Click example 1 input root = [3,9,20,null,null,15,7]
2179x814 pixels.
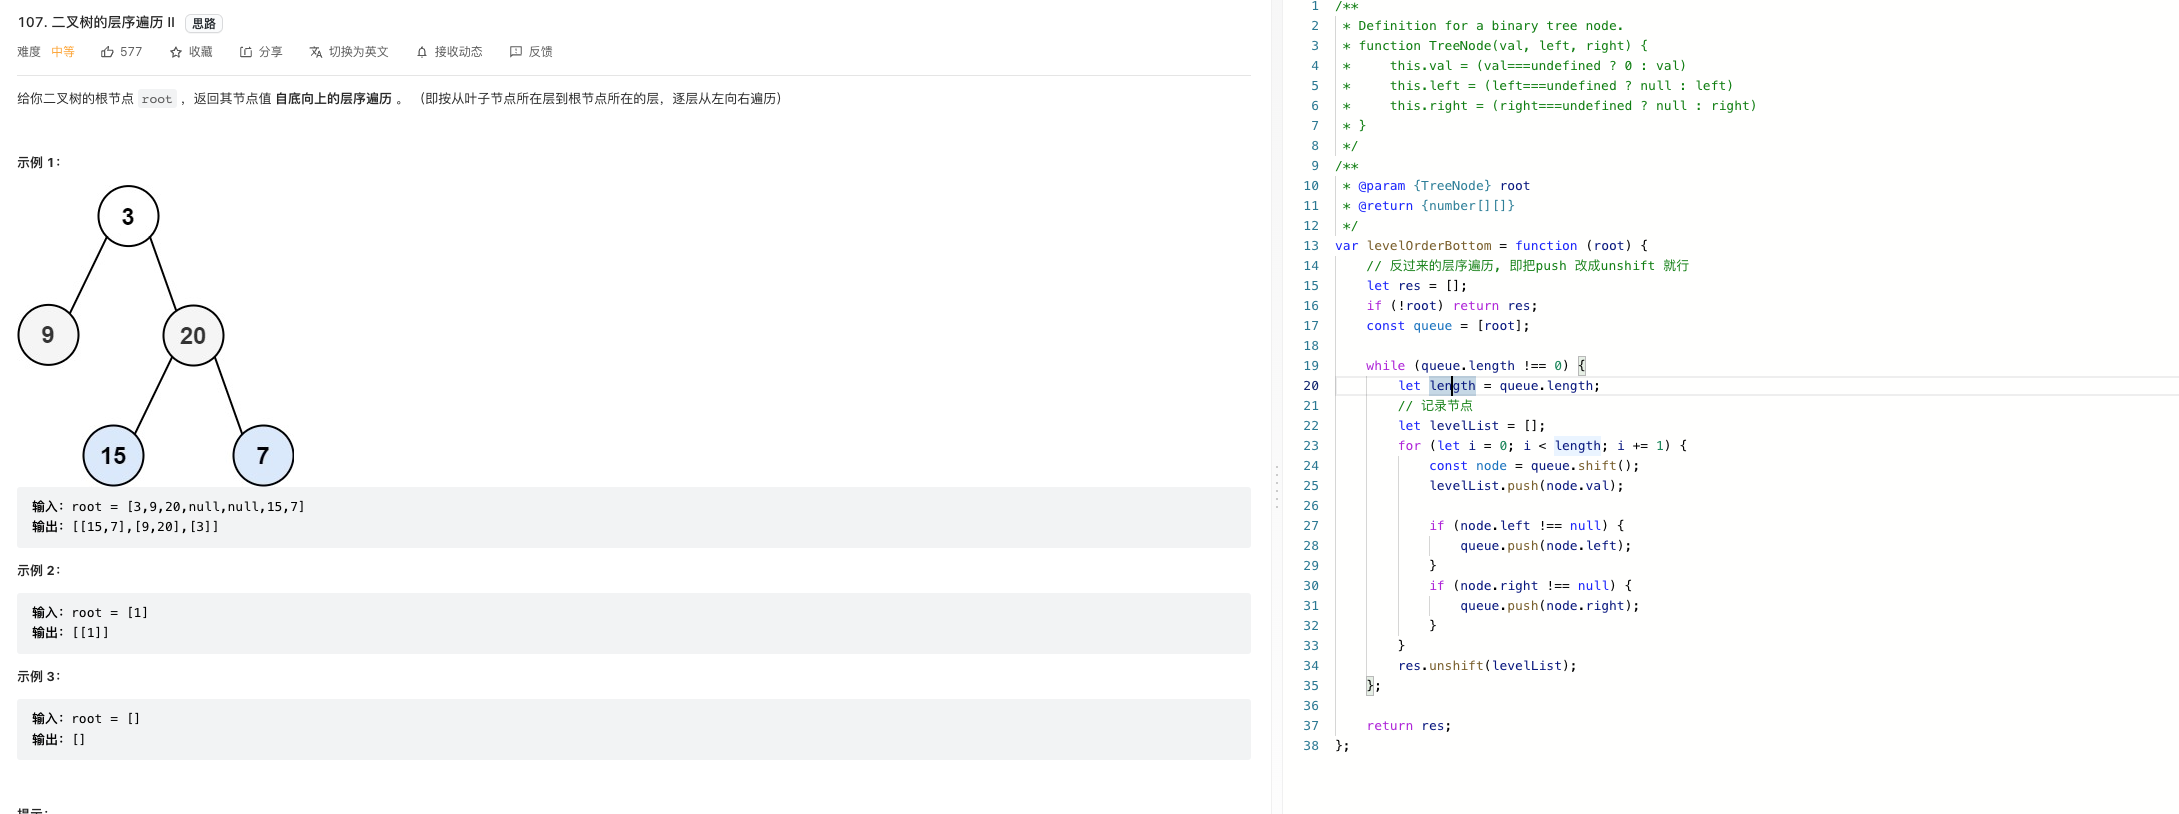coord(168,507)
